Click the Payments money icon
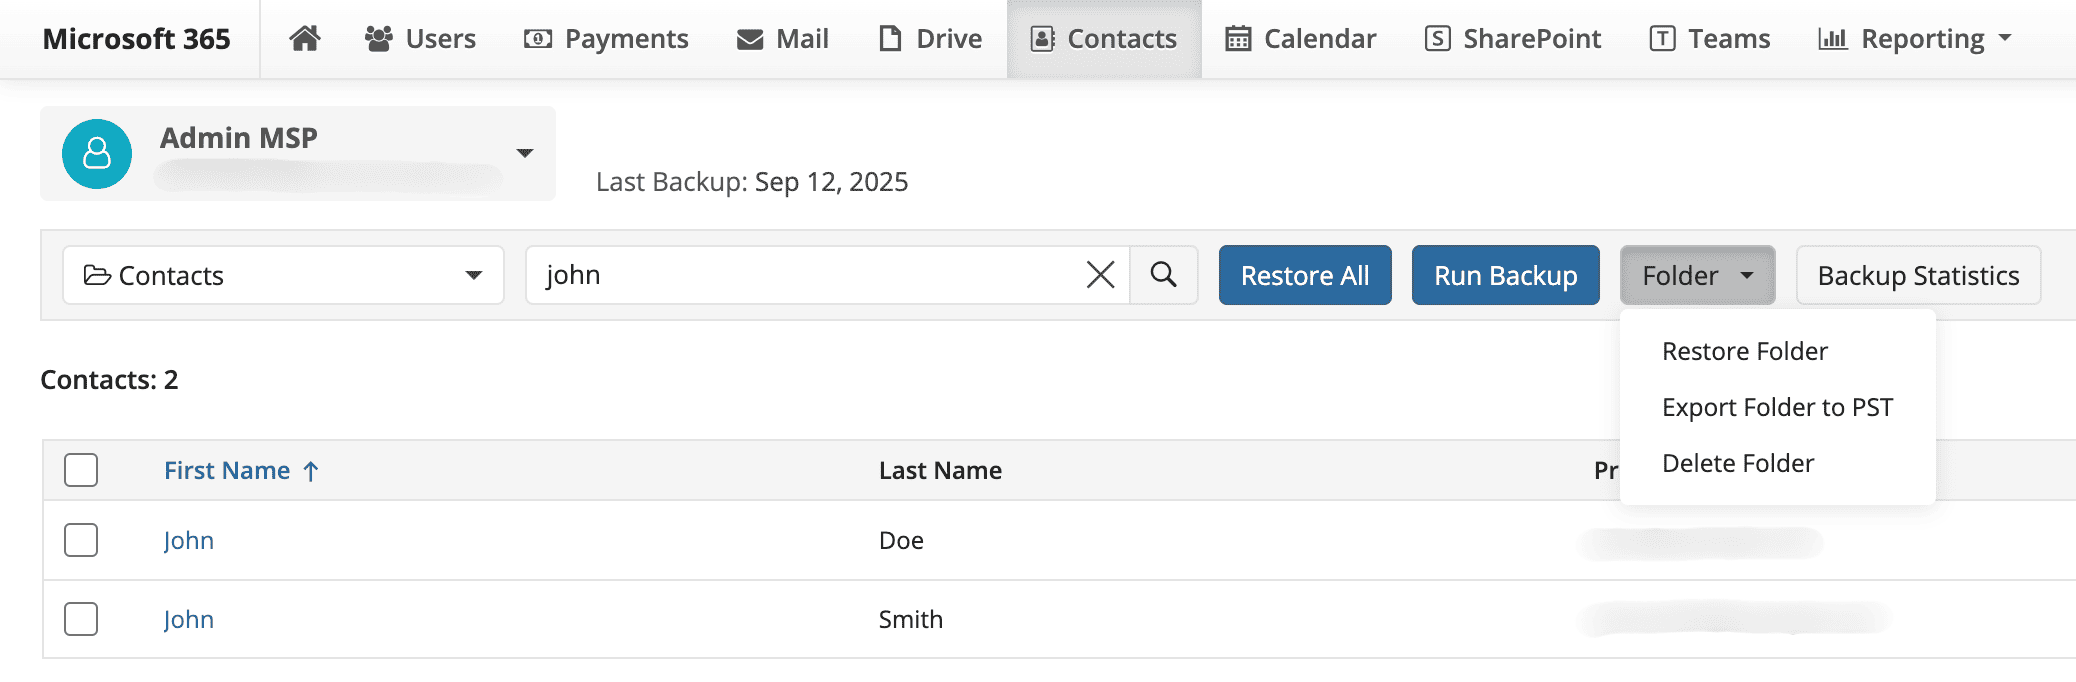The width and height of the screenshot is (2076, 682). pyautogui.click(x=538, y=39)
